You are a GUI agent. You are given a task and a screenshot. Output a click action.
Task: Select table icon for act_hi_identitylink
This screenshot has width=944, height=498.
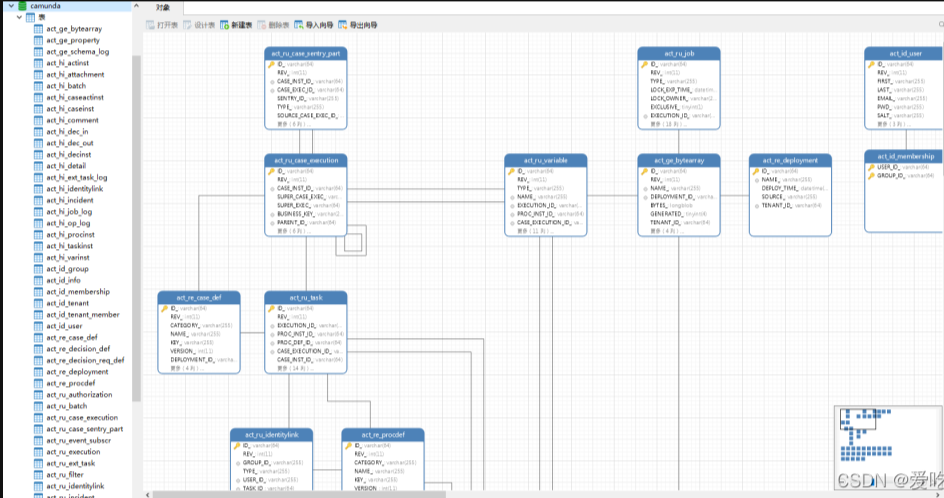coord(39,189)
